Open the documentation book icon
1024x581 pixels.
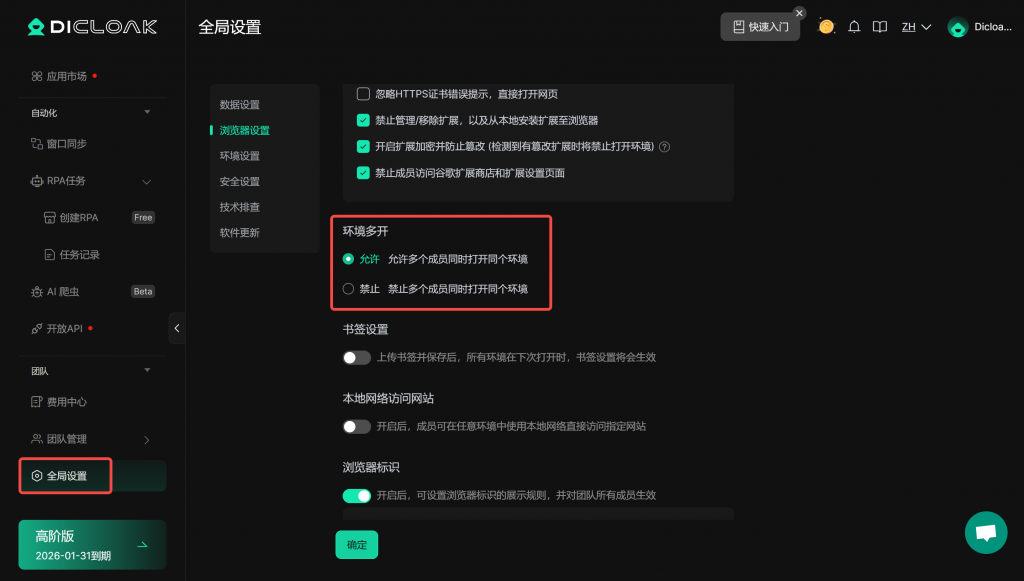click(880, 27)
